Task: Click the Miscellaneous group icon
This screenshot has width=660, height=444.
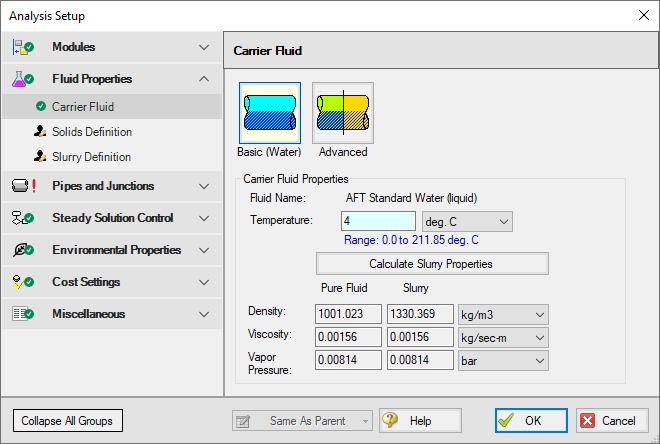Action: [24, 314]
